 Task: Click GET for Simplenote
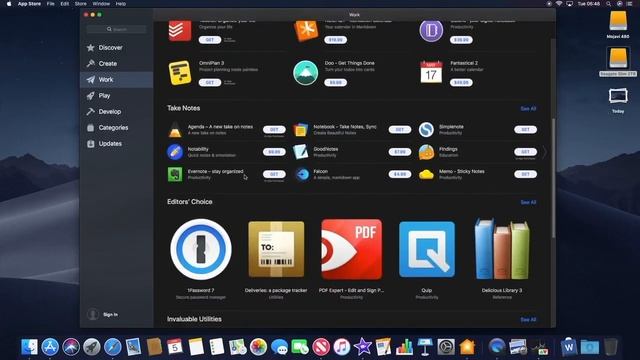(525, 129)
